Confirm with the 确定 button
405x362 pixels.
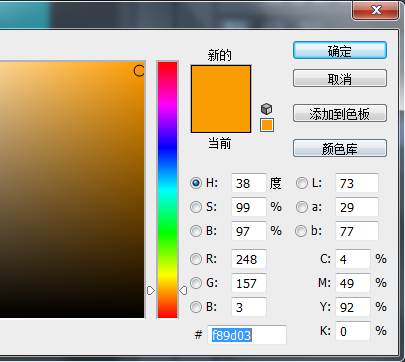[x=340, y=50]
